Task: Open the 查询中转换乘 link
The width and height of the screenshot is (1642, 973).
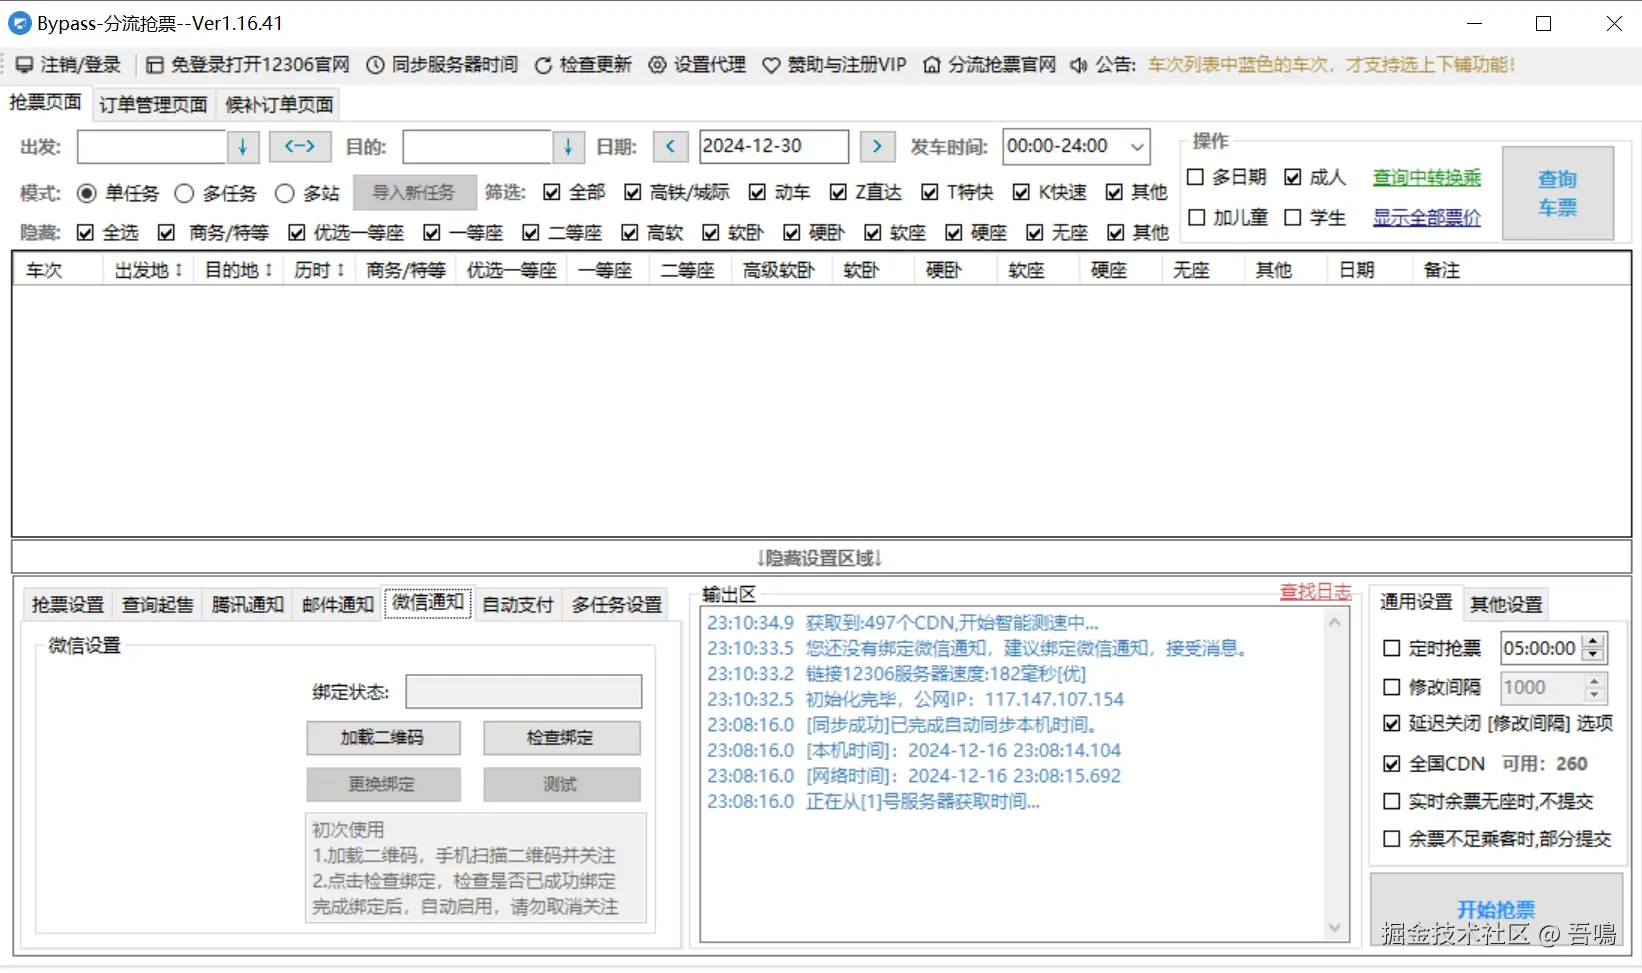Action: pos(1427,178)
